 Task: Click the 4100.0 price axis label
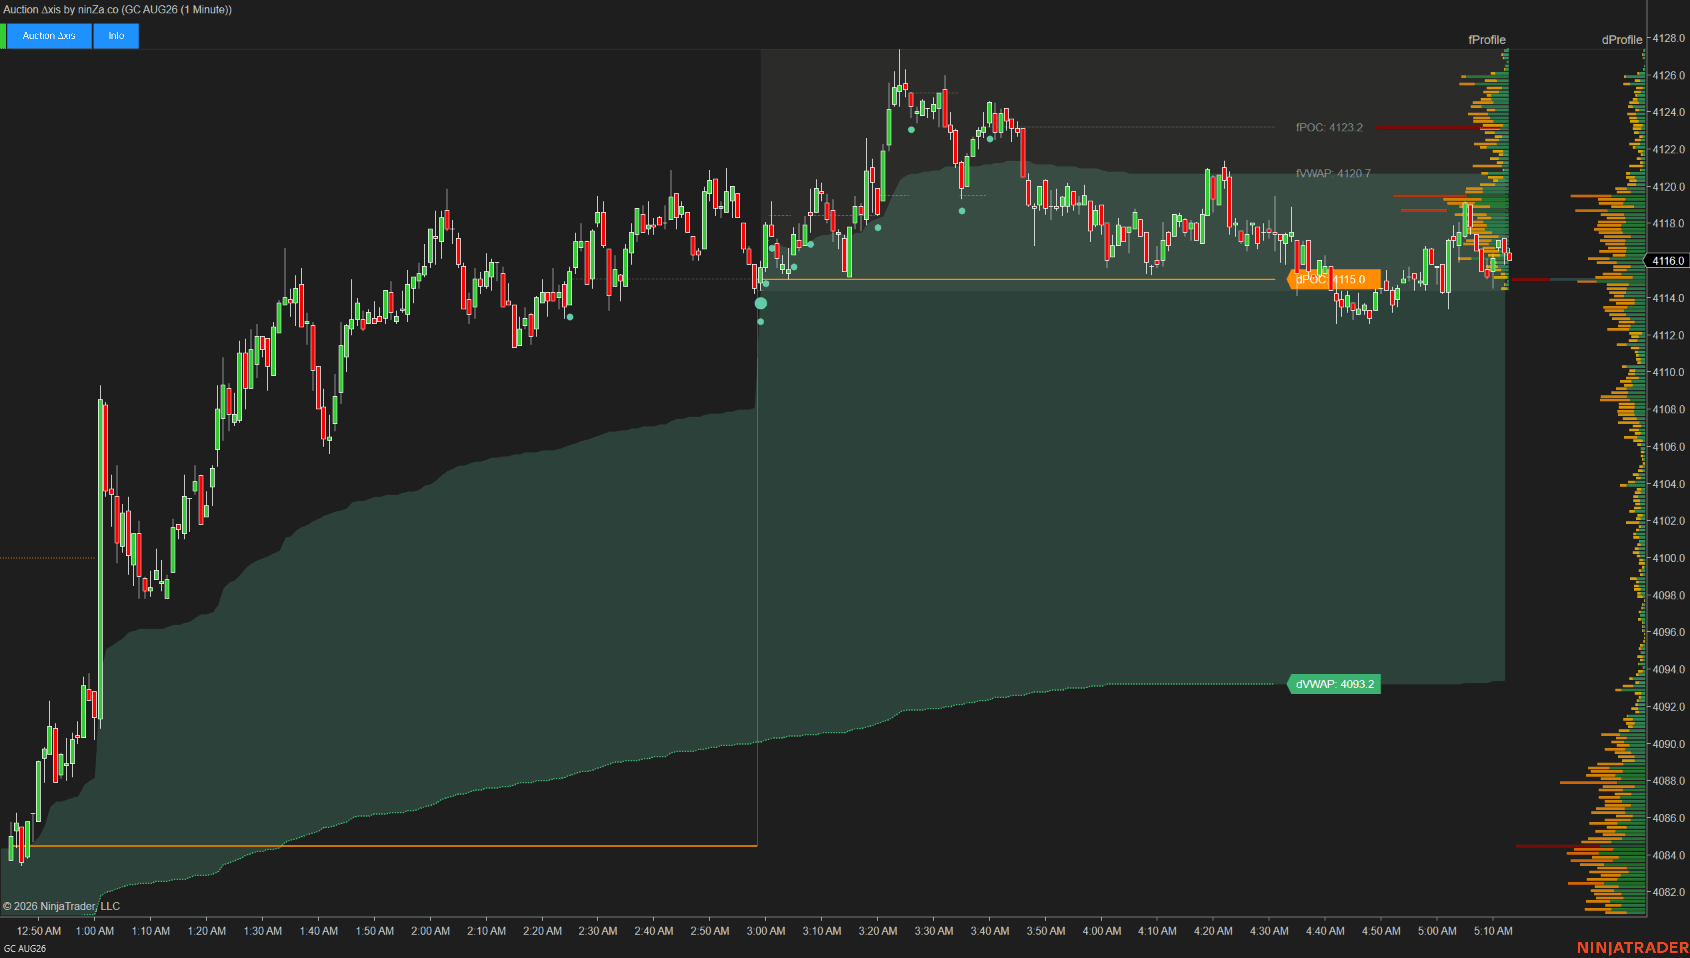1669,558
